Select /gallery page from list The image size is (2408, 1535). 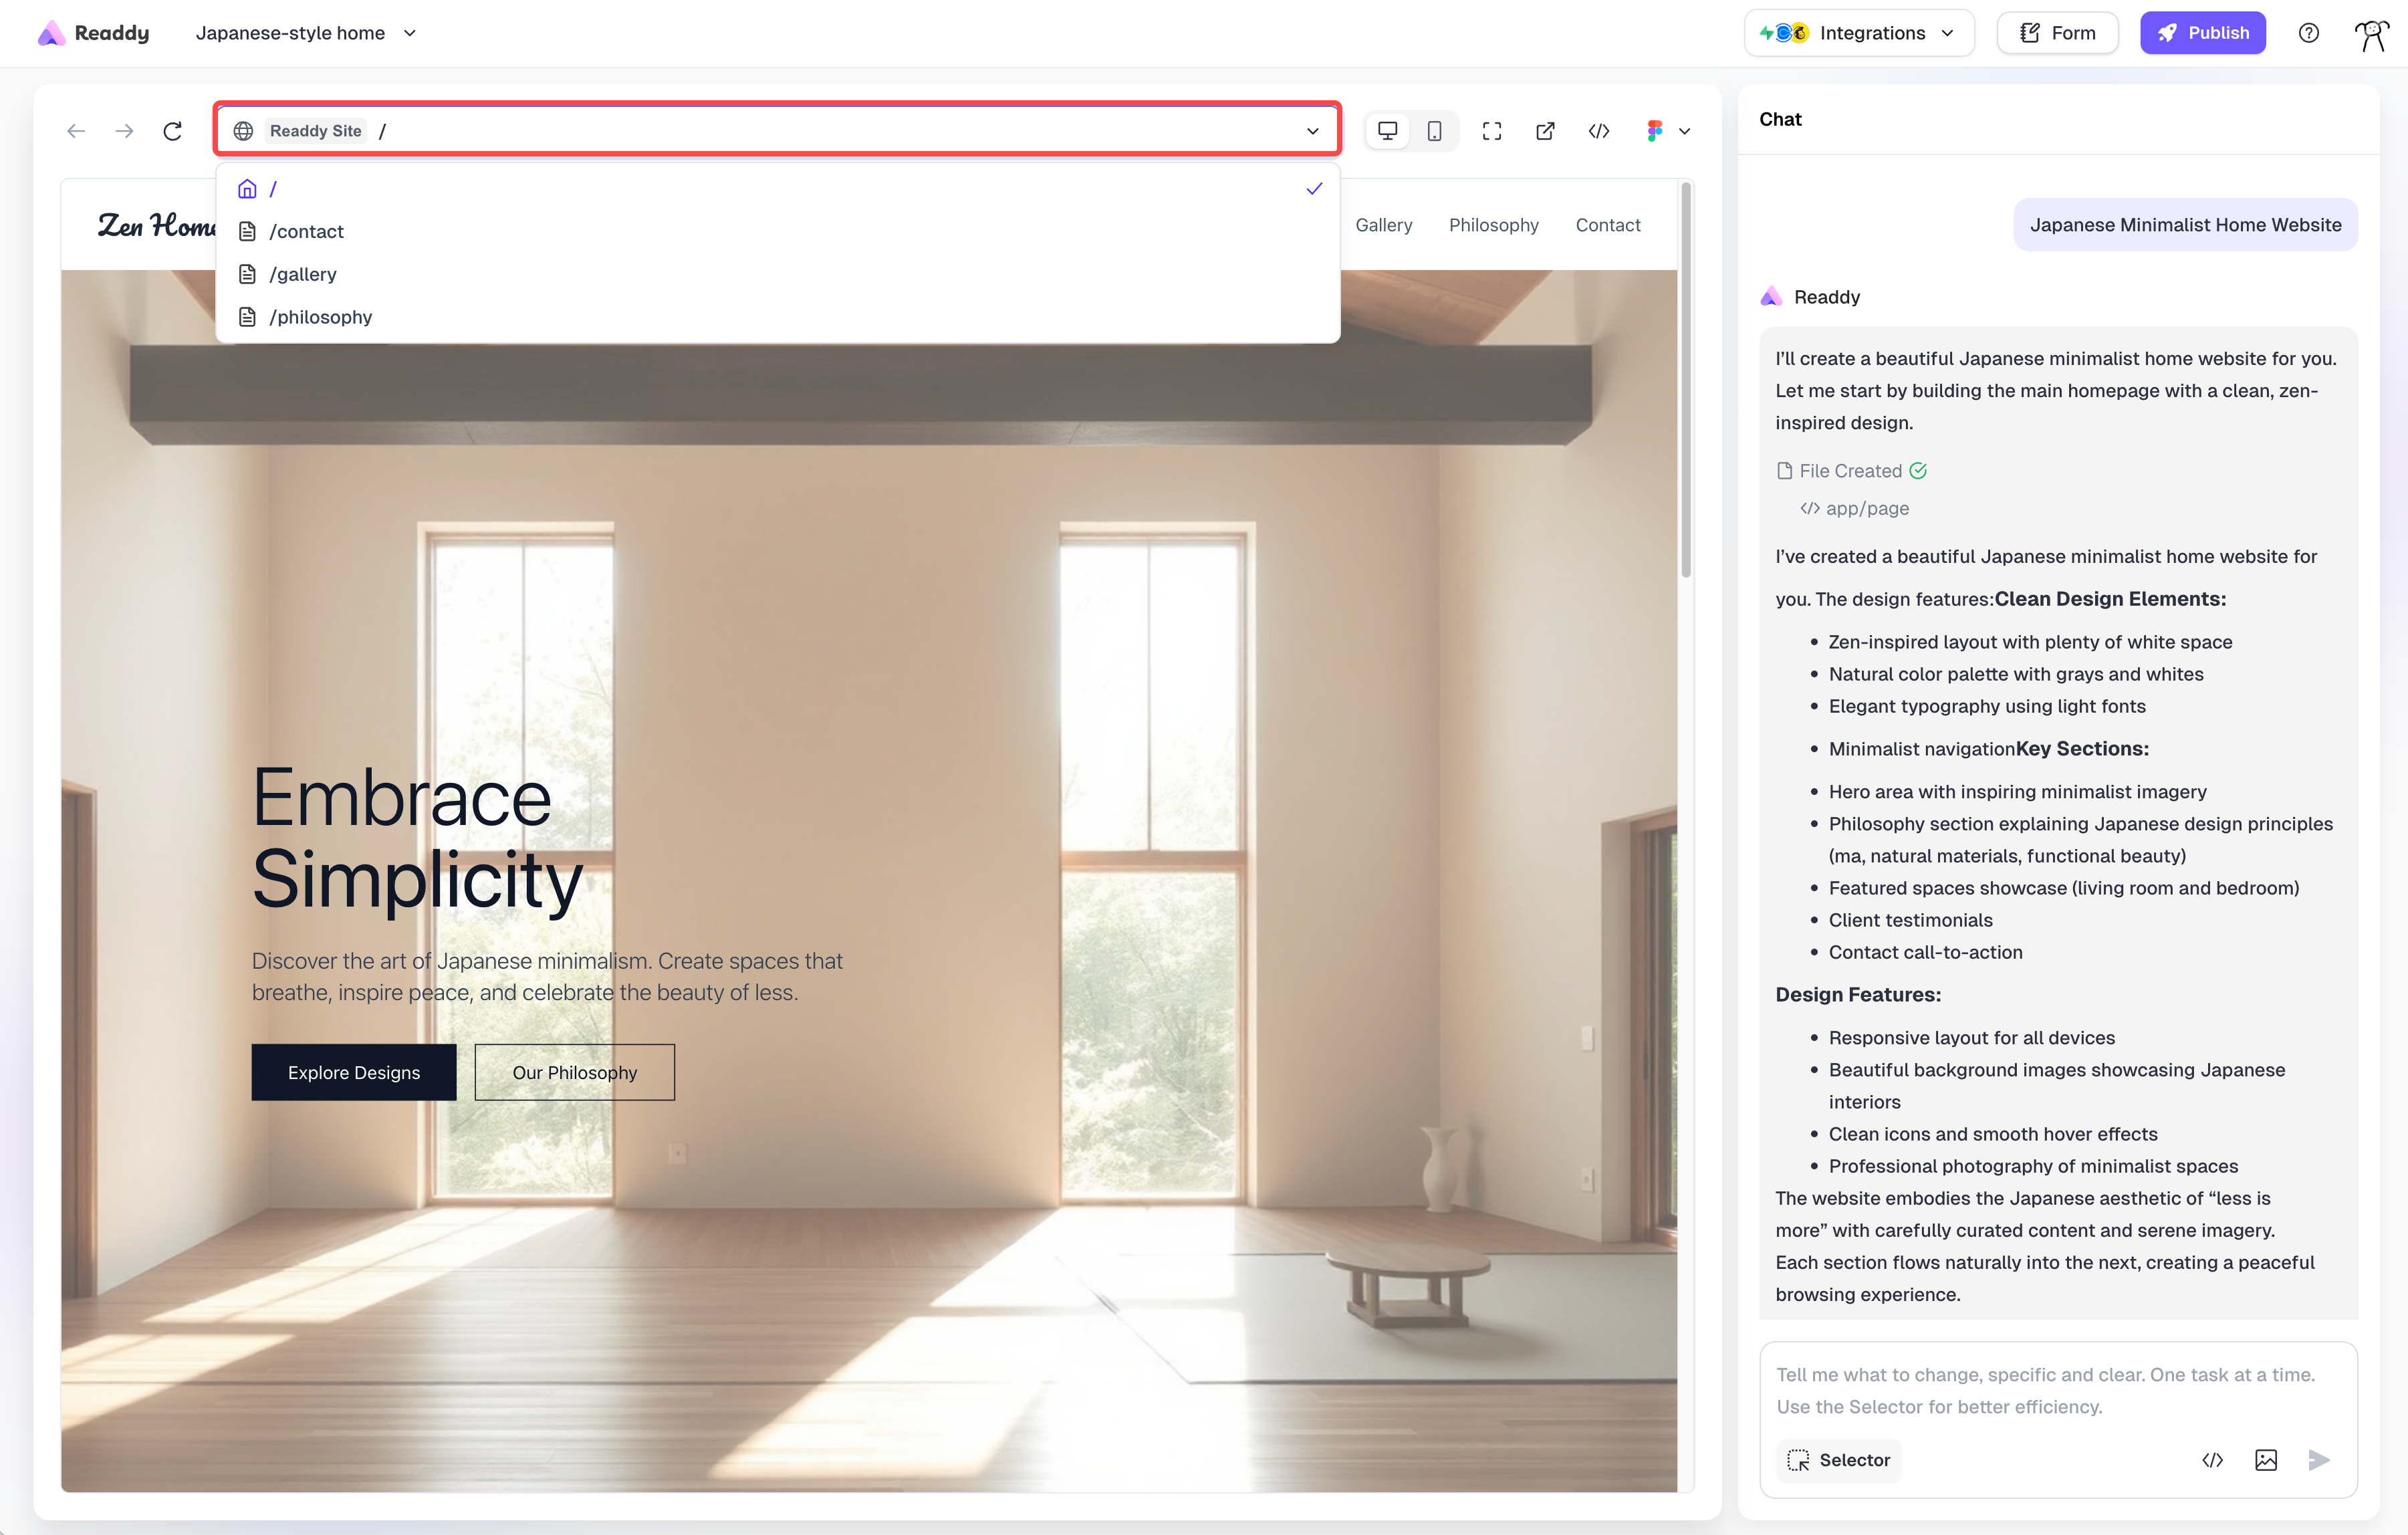click(x=303, y=274)
